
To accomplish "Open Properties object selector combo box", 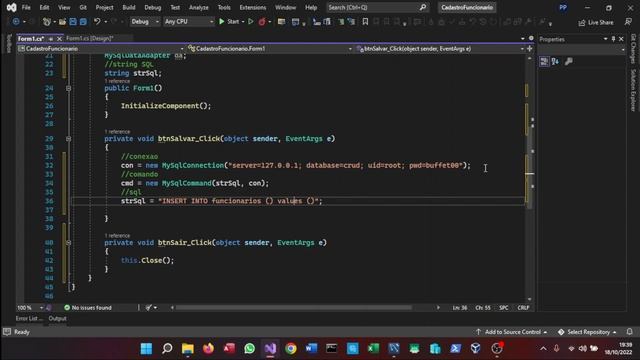I will click(x=582, y=49).
